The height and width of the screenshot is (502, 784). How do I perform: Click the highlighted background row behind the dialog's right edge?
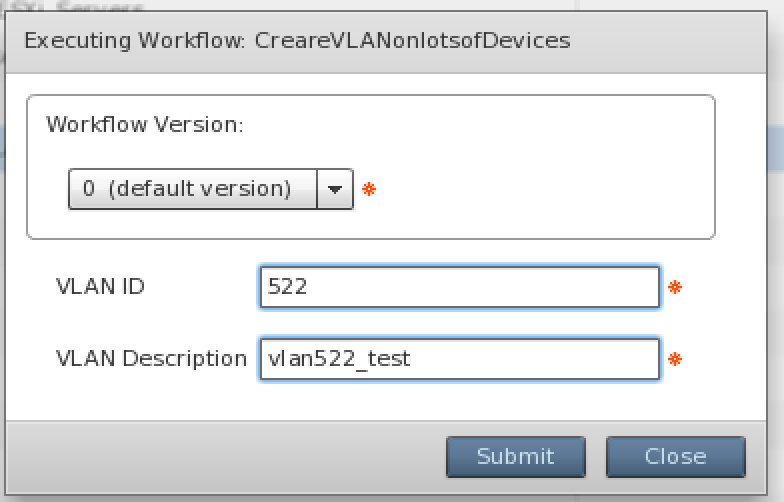pos(776,150)
